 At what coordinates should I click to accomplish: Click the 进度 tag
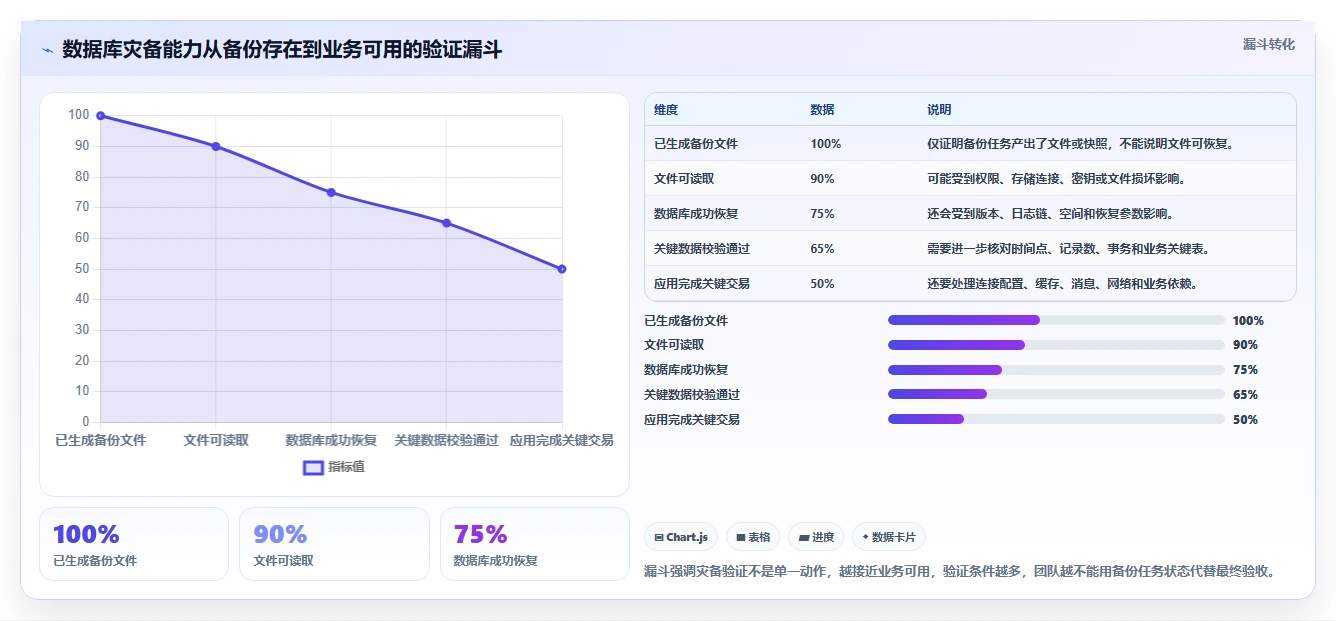[x=816, y=537]
